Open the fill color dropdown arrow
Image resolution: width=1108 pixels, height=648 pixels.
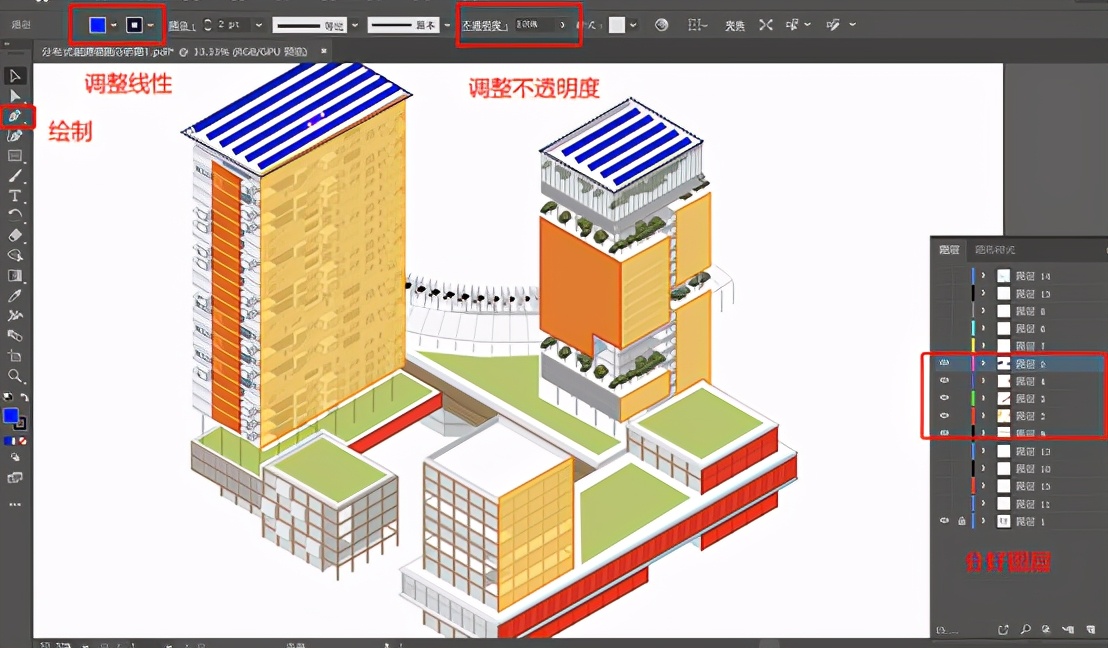pyautogui.click(x=114, y=25)
